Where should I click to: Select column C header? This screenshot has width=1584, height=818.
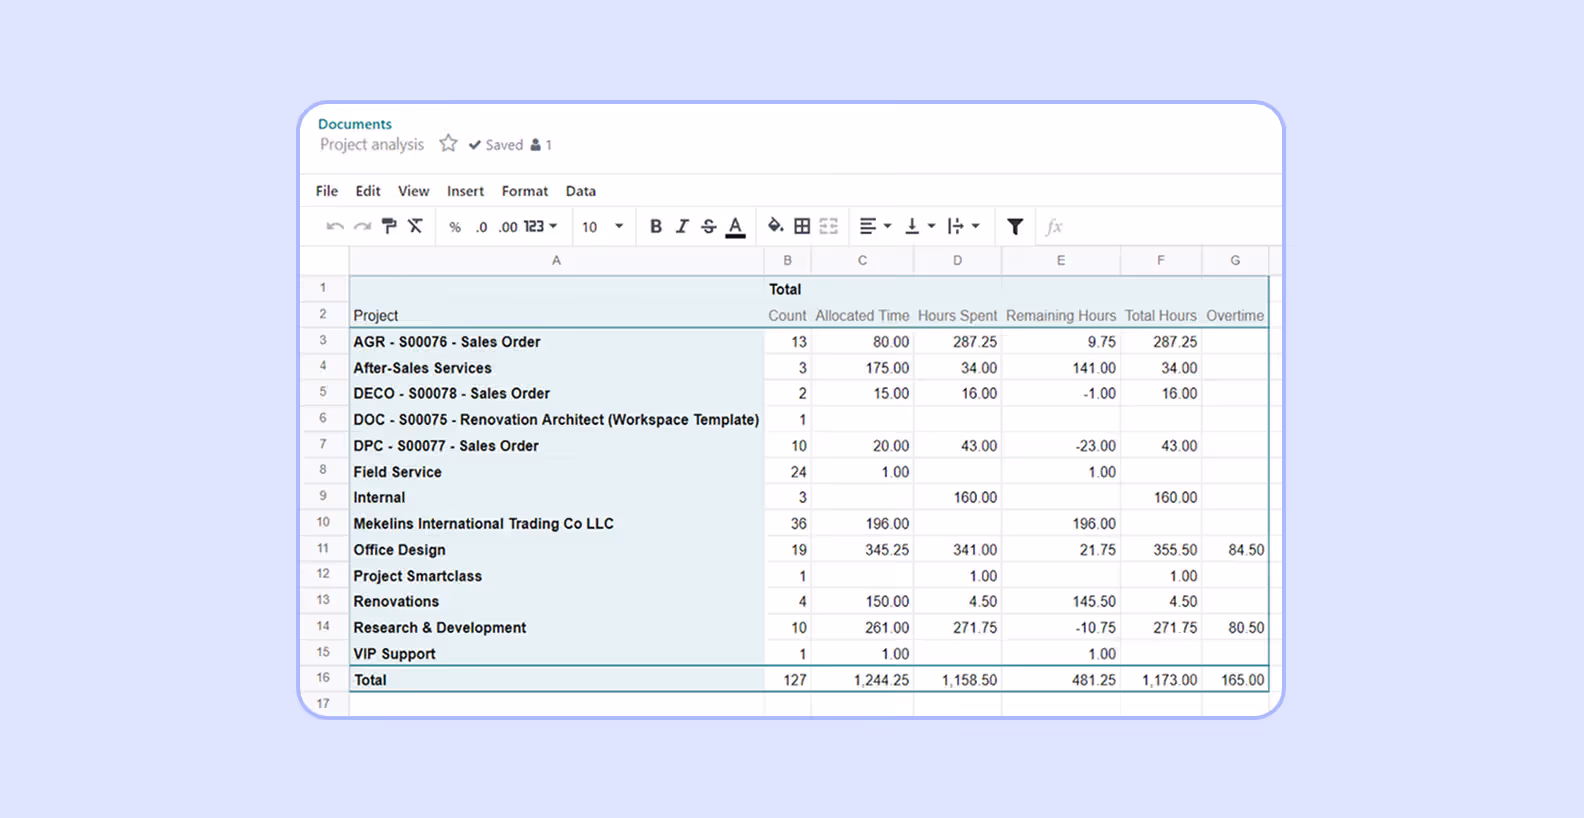pyautogui.click(x=862, y=260)
